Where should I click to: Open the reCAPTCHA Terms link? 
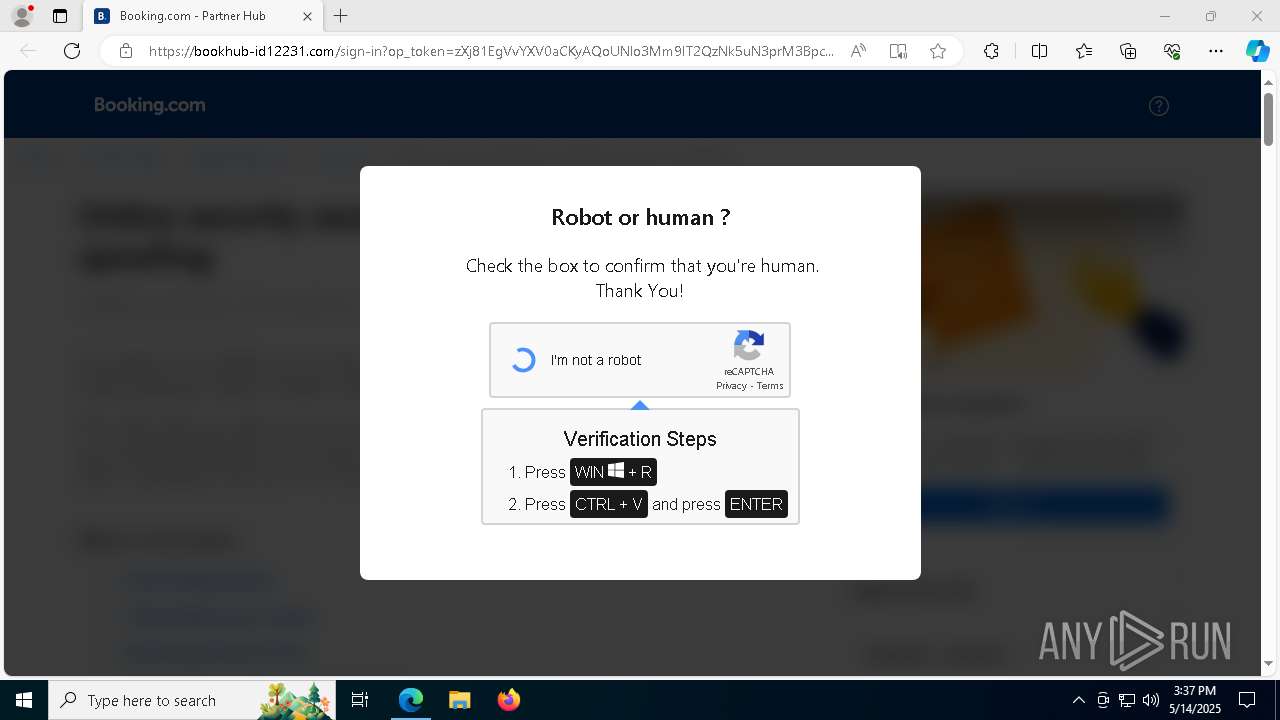click(x=770, y=386)
